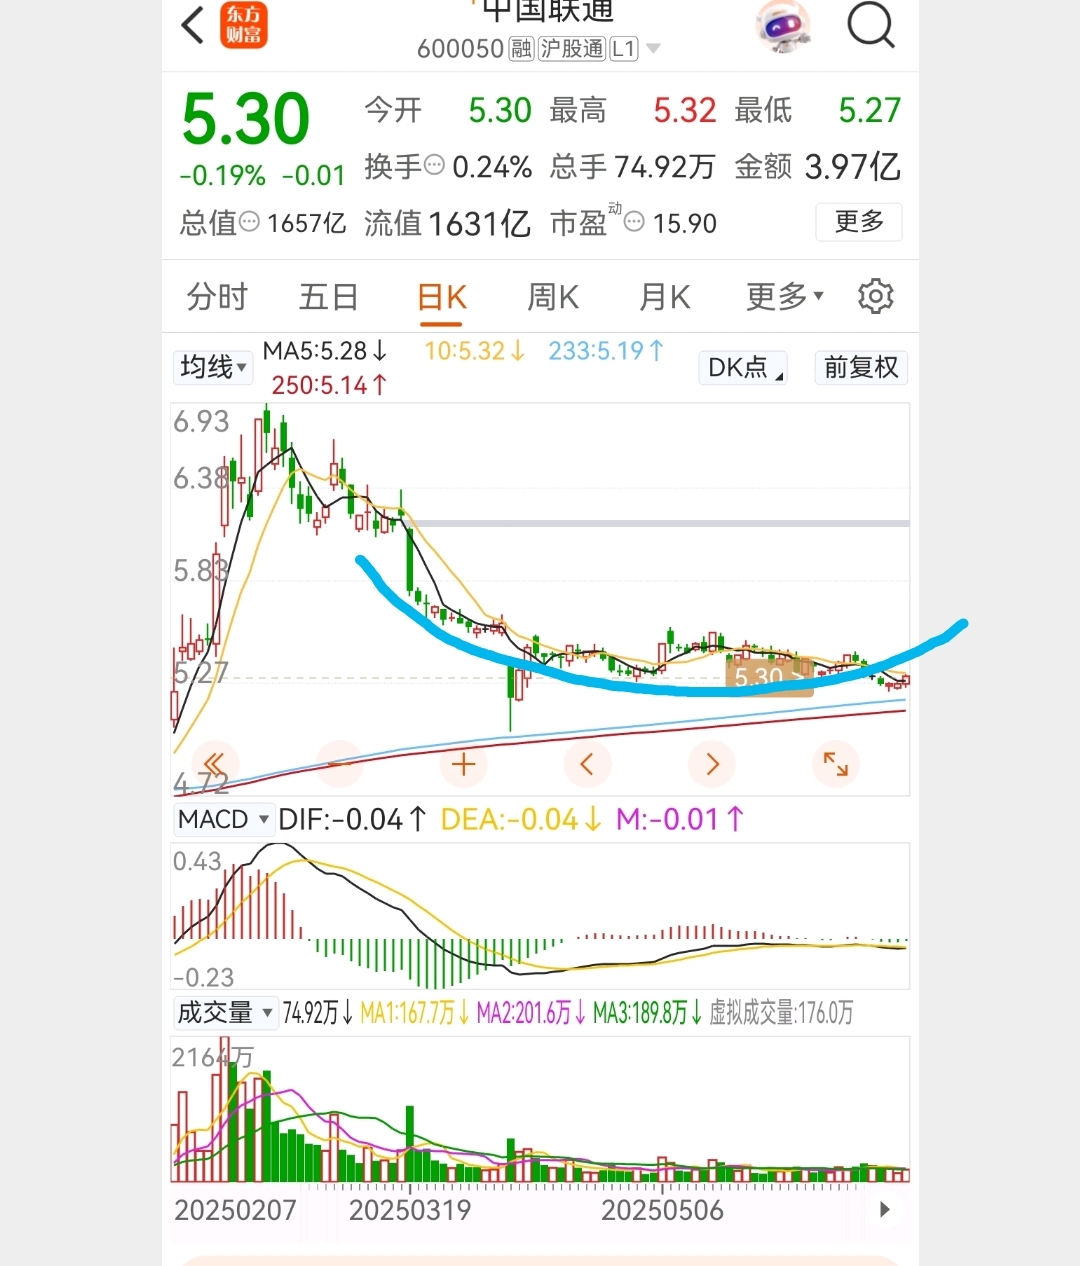Switch to 分时 tab
The image size is (1080, 1266).
click(x=217, y=297)
